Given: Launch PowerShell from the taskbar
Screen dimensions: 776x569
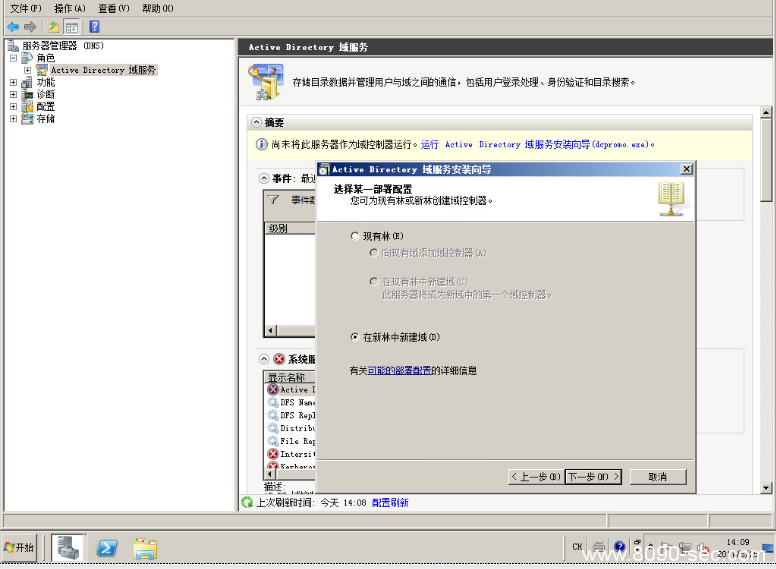Looking at the screenshot, I should (106, 548).
